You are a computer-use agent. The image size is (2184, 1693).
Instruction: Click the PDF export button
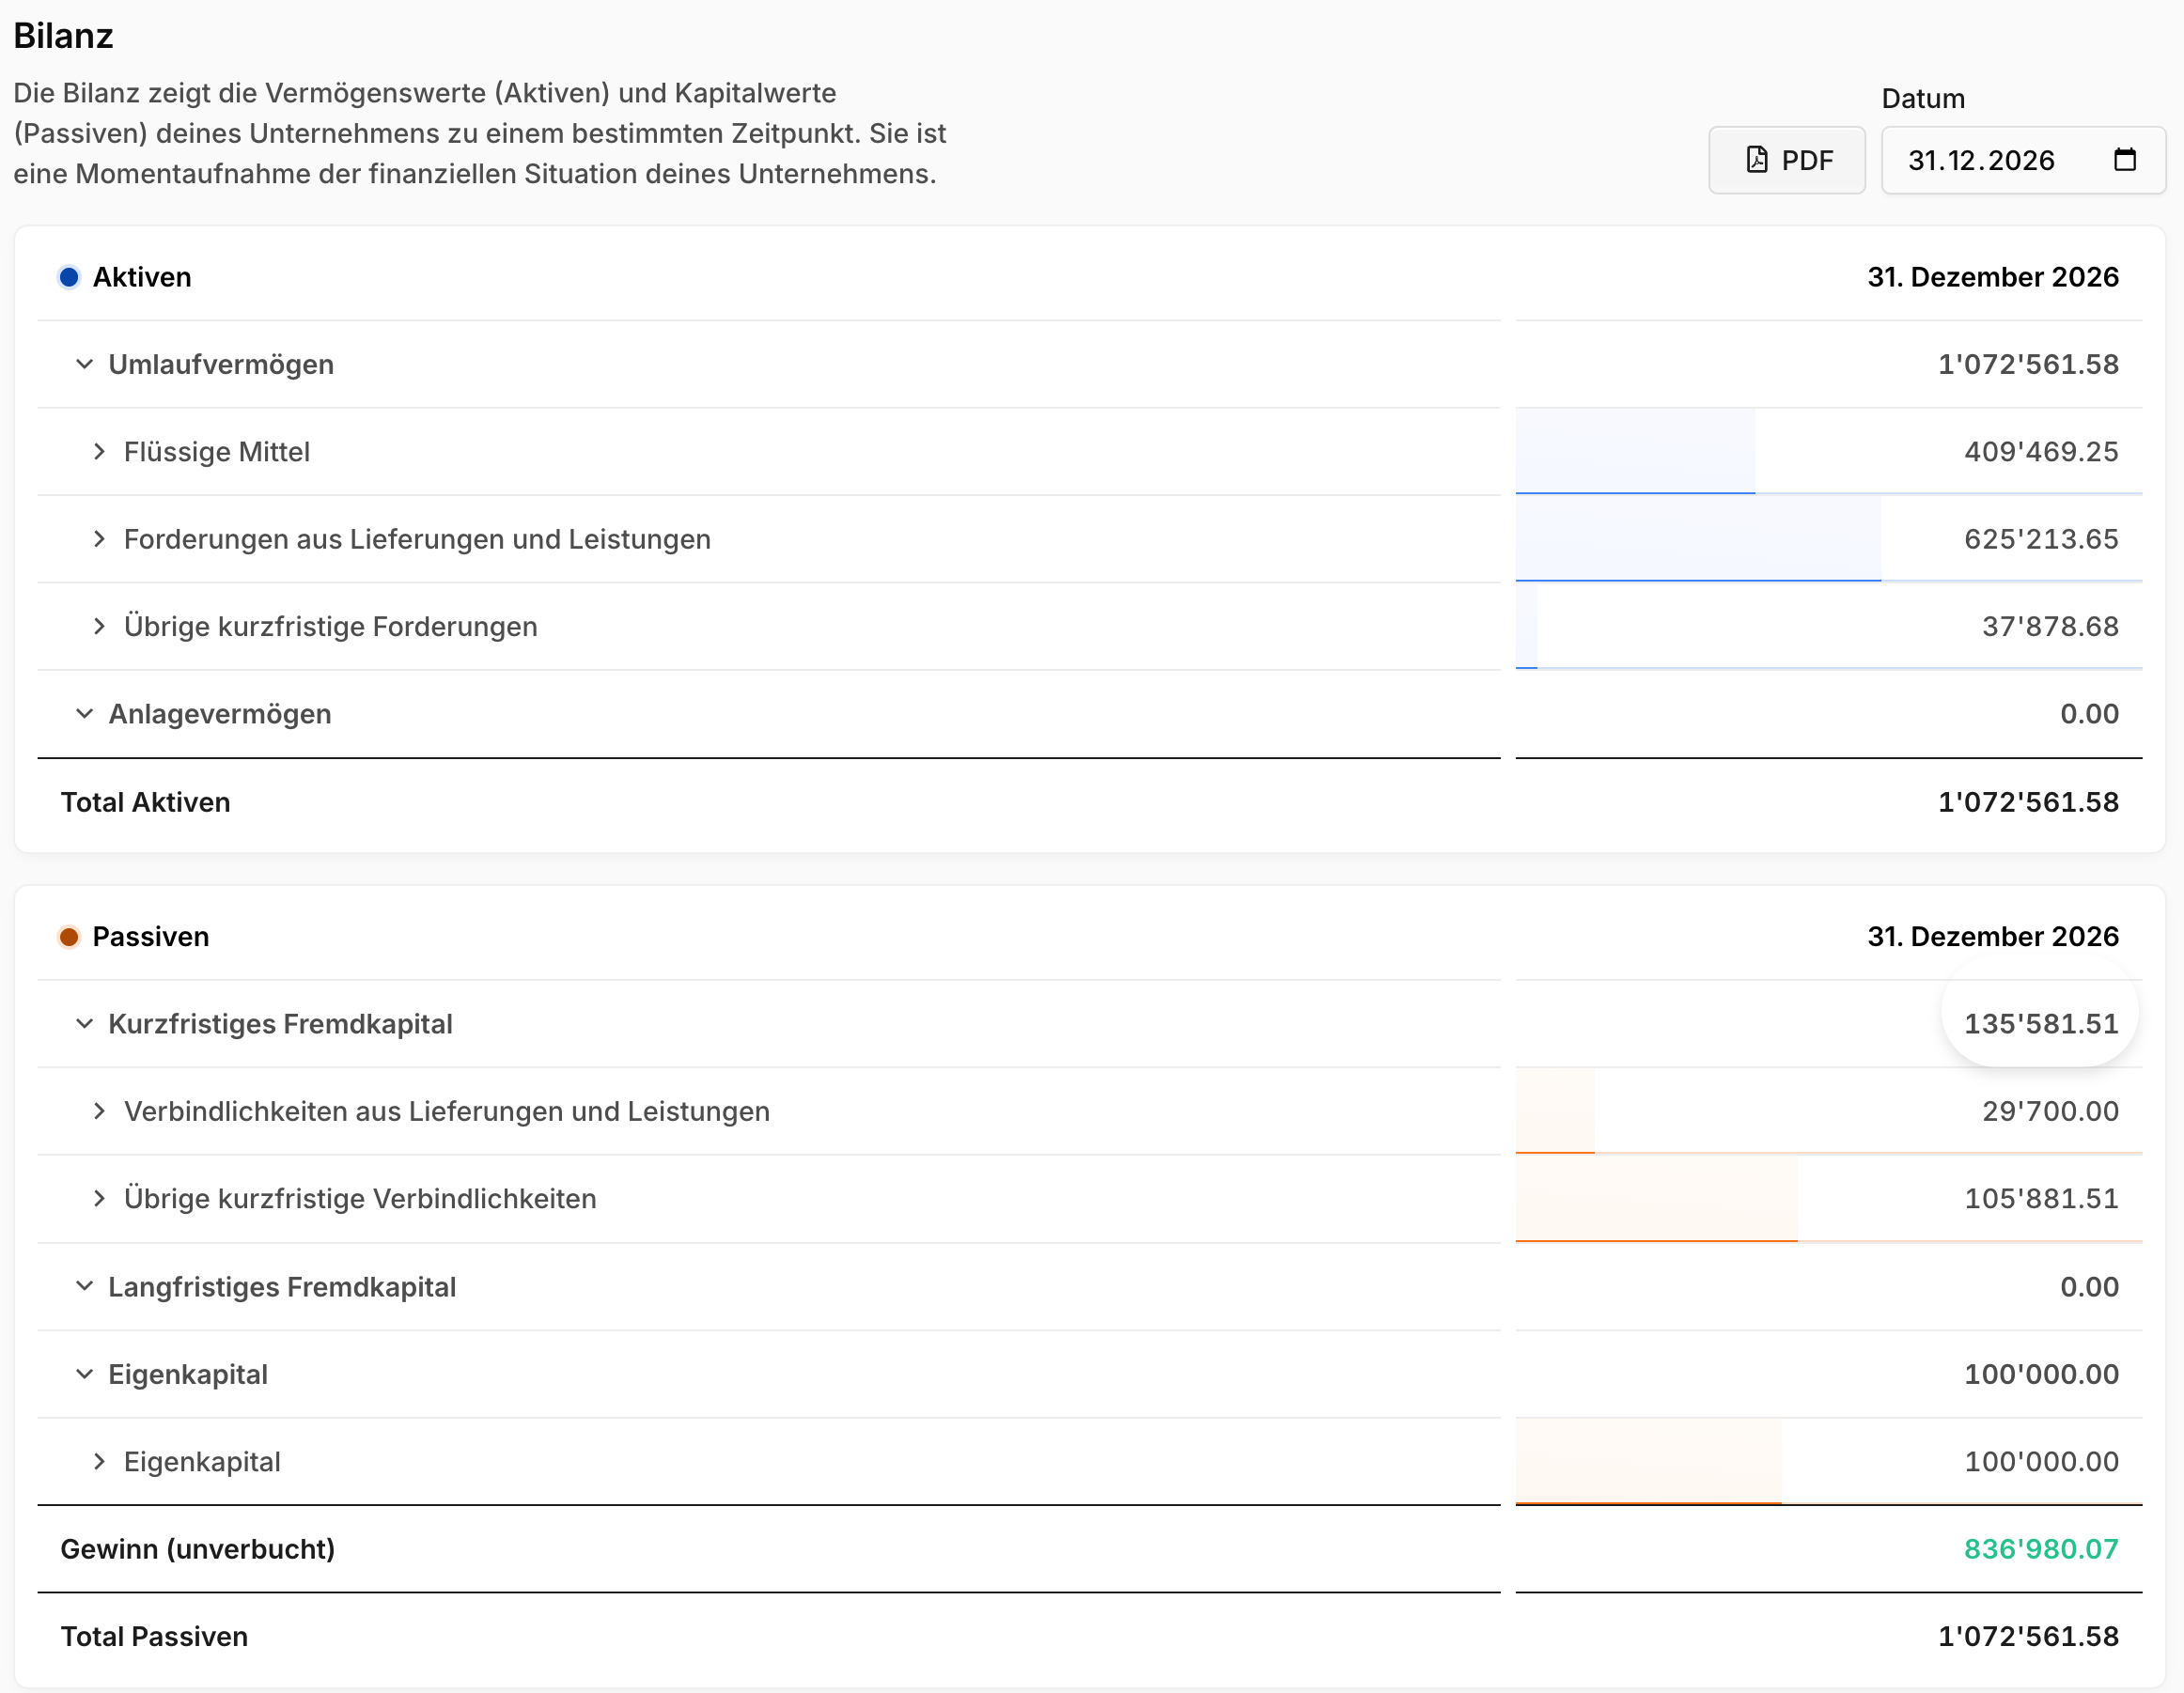click(x=1786, y=160)
